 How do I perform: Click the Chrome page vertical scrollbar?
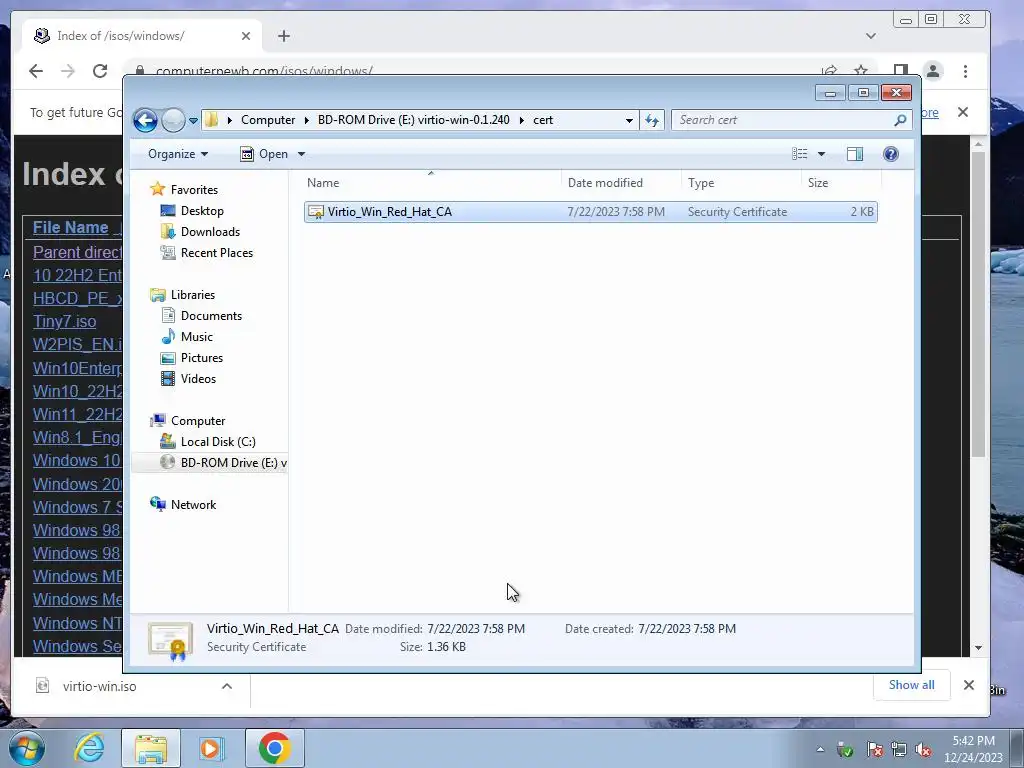(x=978, y=304)
